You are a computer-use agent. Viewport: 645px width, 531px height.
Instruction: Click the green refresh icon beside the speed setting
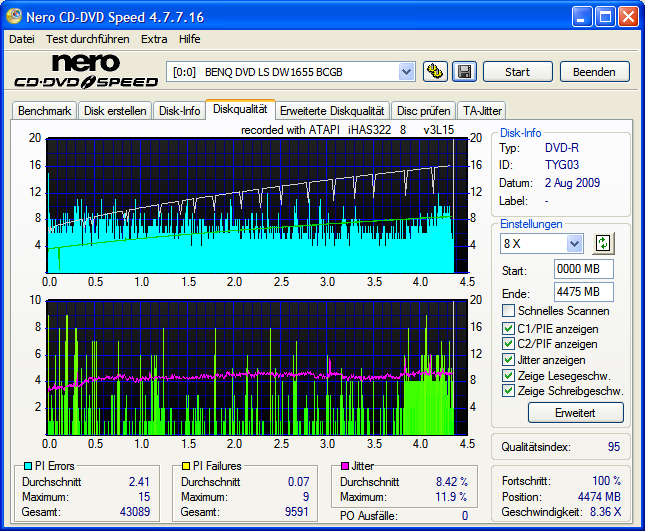(x=603, y=243)
